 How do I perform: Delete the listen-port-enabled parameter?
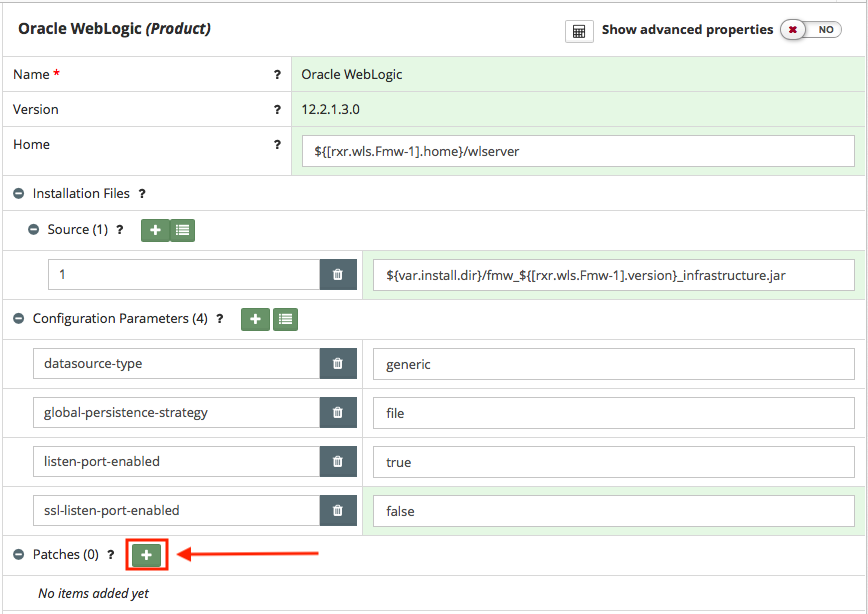click(x=338, y=462)
